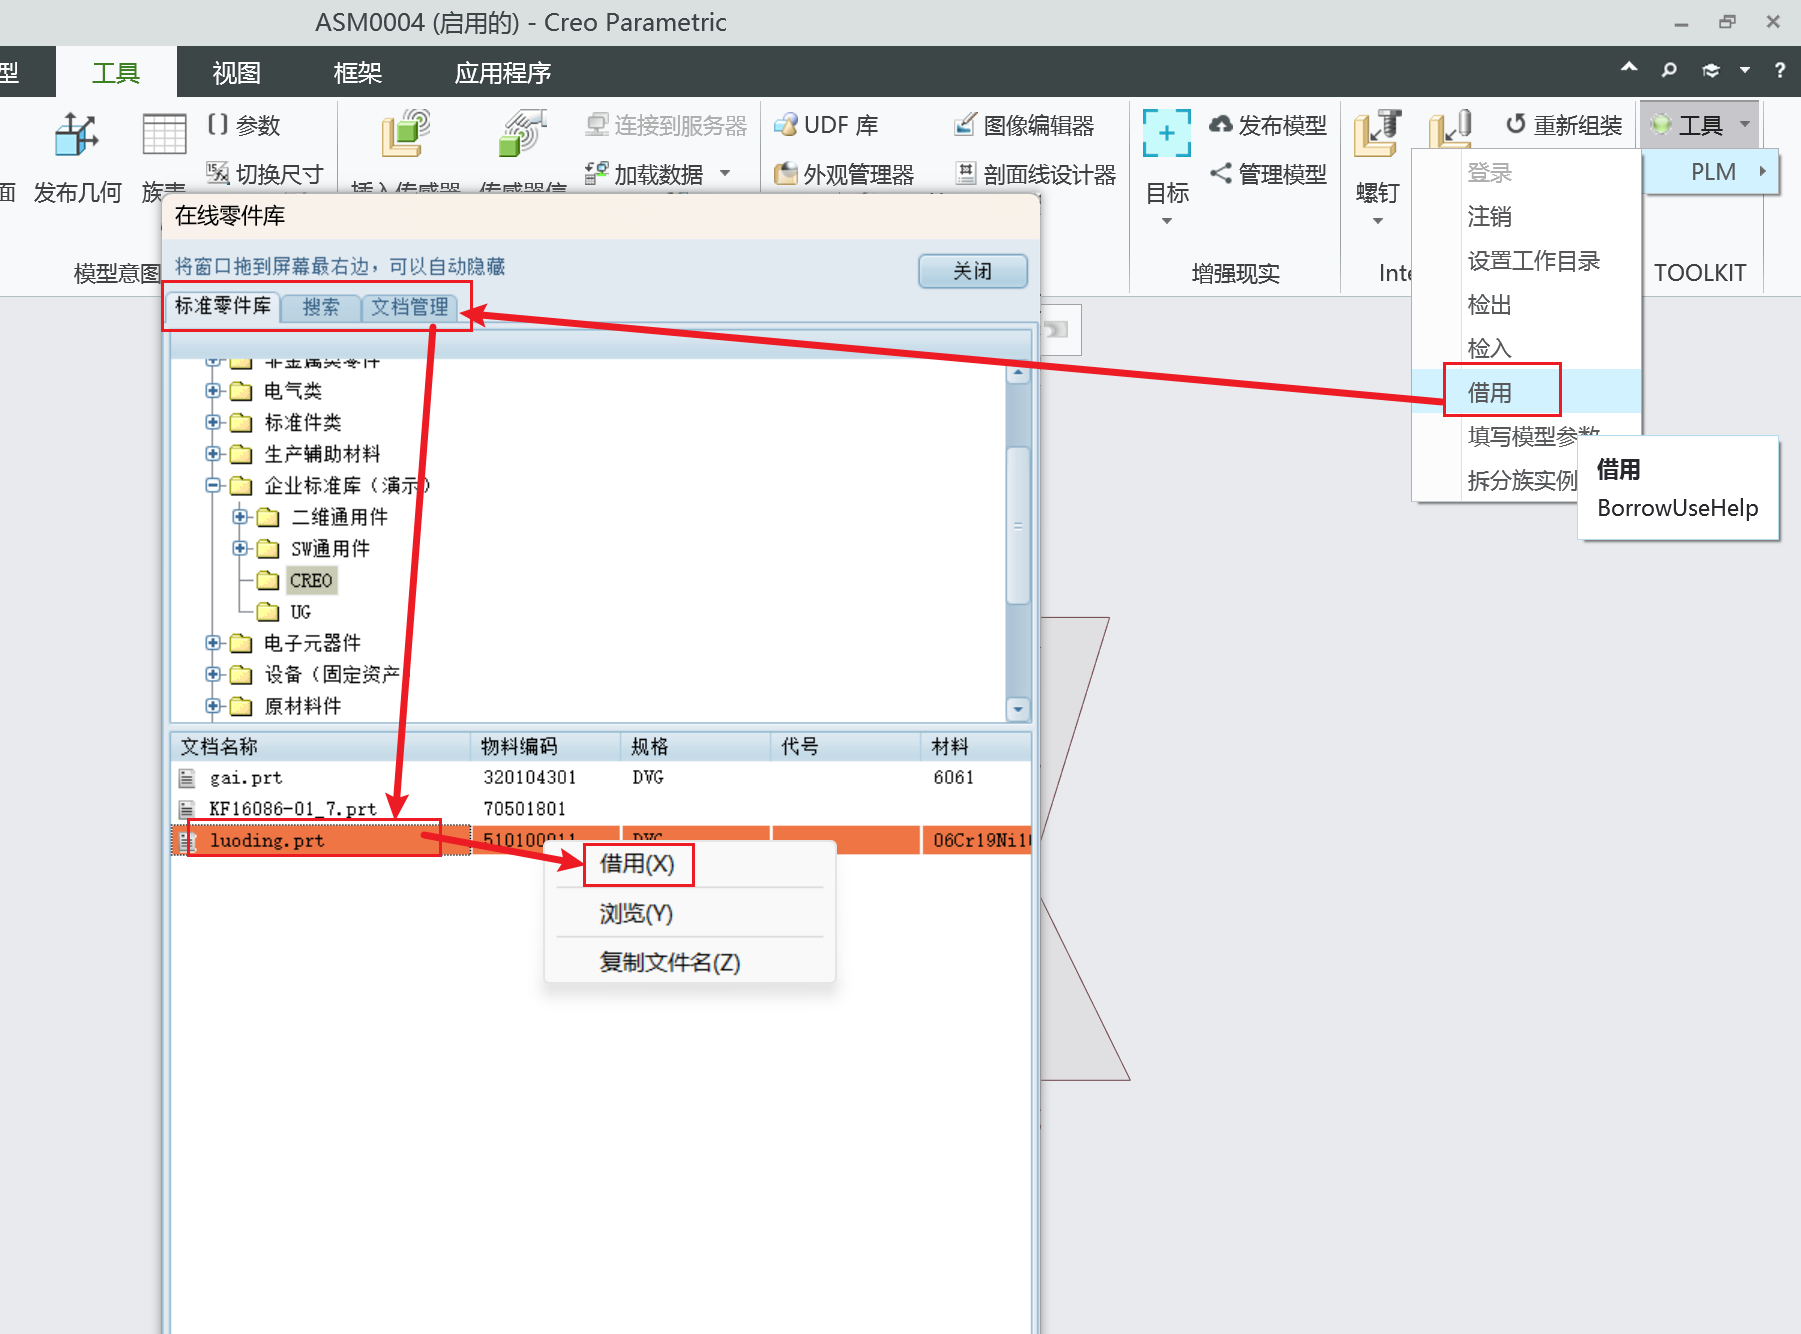Open the 框架 ribbon tab
The width and height of the screenshot is (1801, 1334).
pyautogui.click(x=358, y=72)
